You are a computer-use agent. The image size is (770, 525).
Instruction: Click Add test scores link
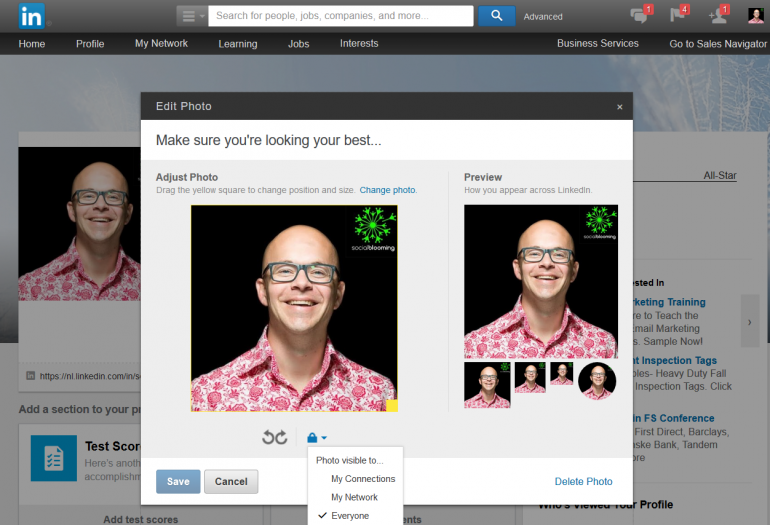140,519
